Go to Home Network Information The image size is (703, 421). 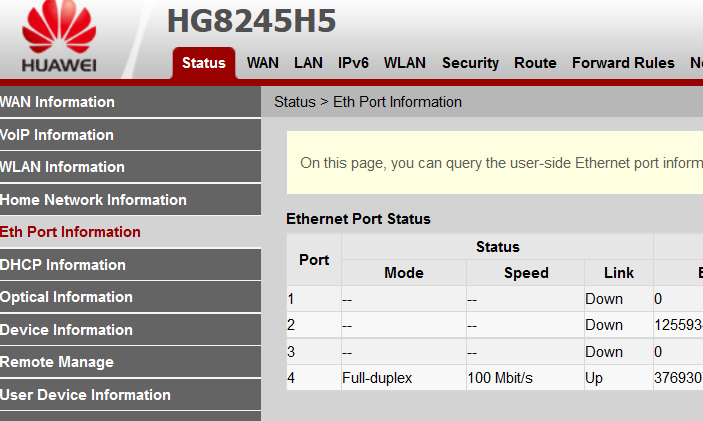[x=130, y=200]
